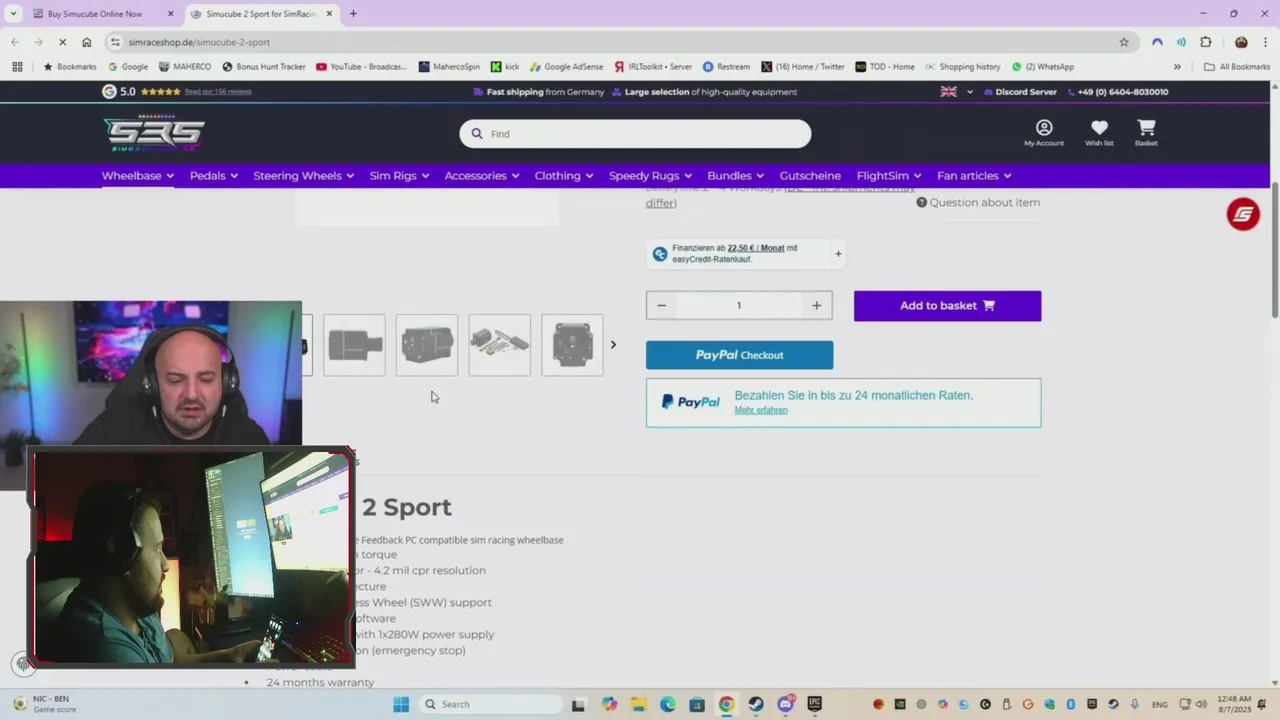Click the Question about item link

pos(985,202)
